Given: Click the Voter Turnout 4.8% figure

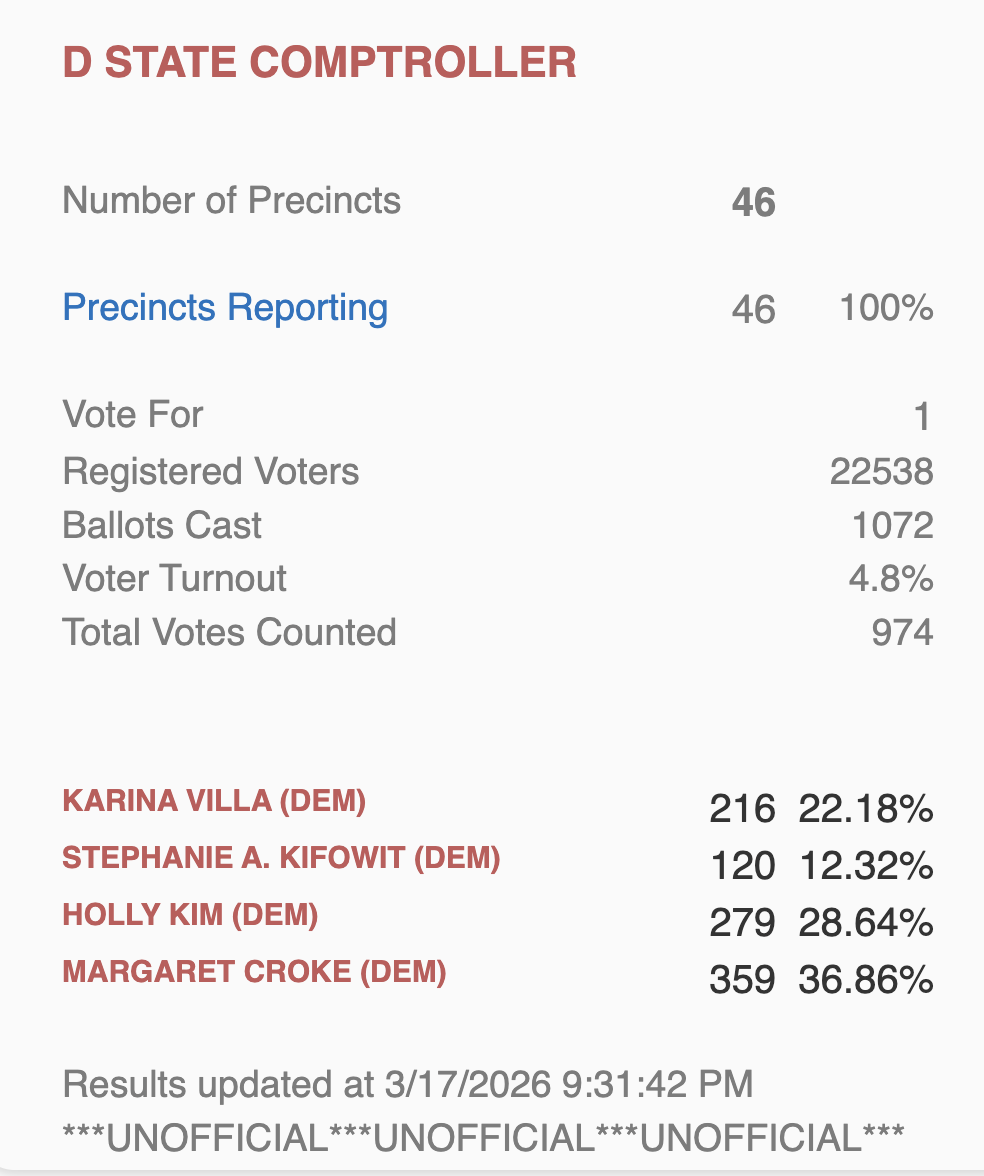Looking at the screenshot, I should pos(890,579).
